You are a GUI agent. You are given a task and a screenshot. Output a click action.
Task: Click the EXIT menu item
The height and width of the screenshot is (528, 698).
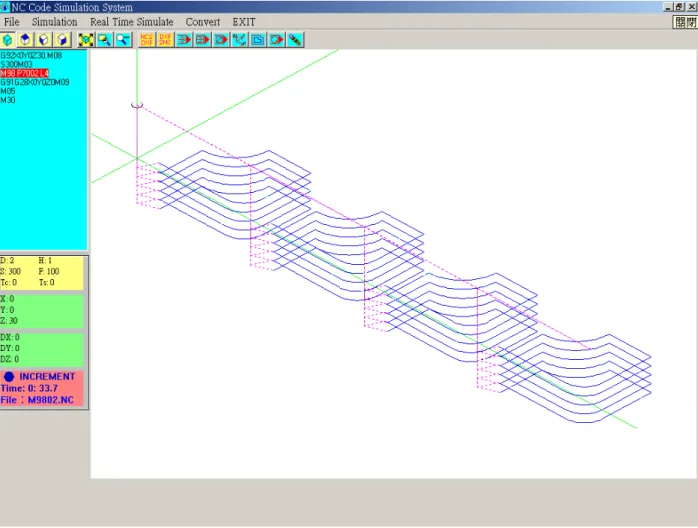(244, 22)
